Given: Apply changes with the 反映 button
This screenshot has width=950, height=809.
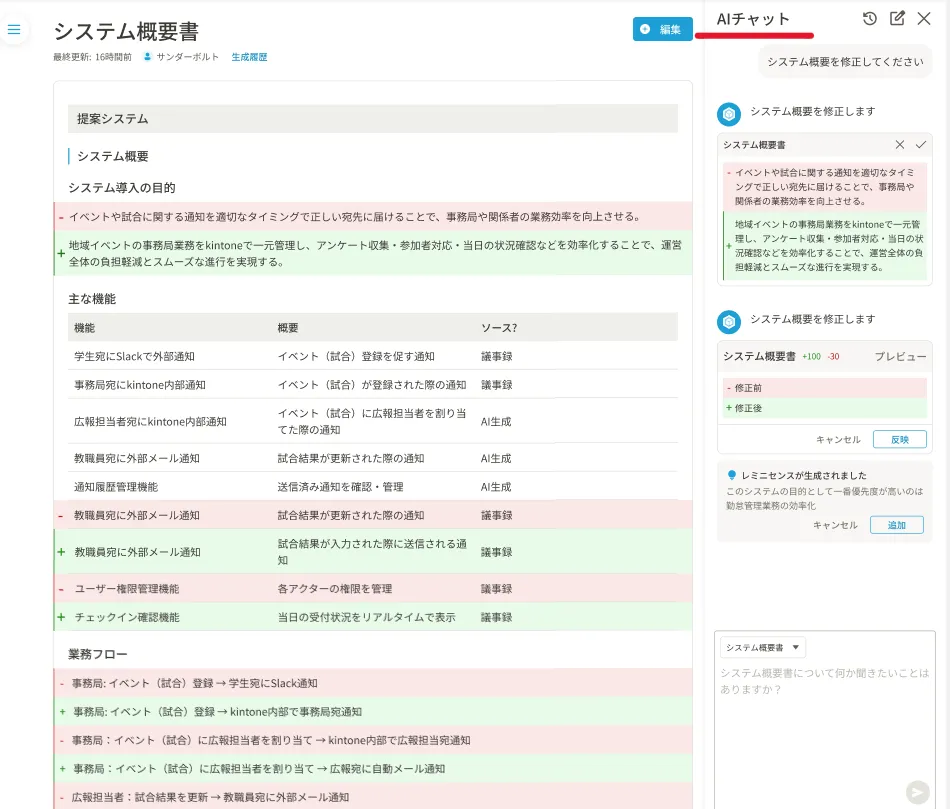Looking at the screenshot, I should click(x=901, y=439).
